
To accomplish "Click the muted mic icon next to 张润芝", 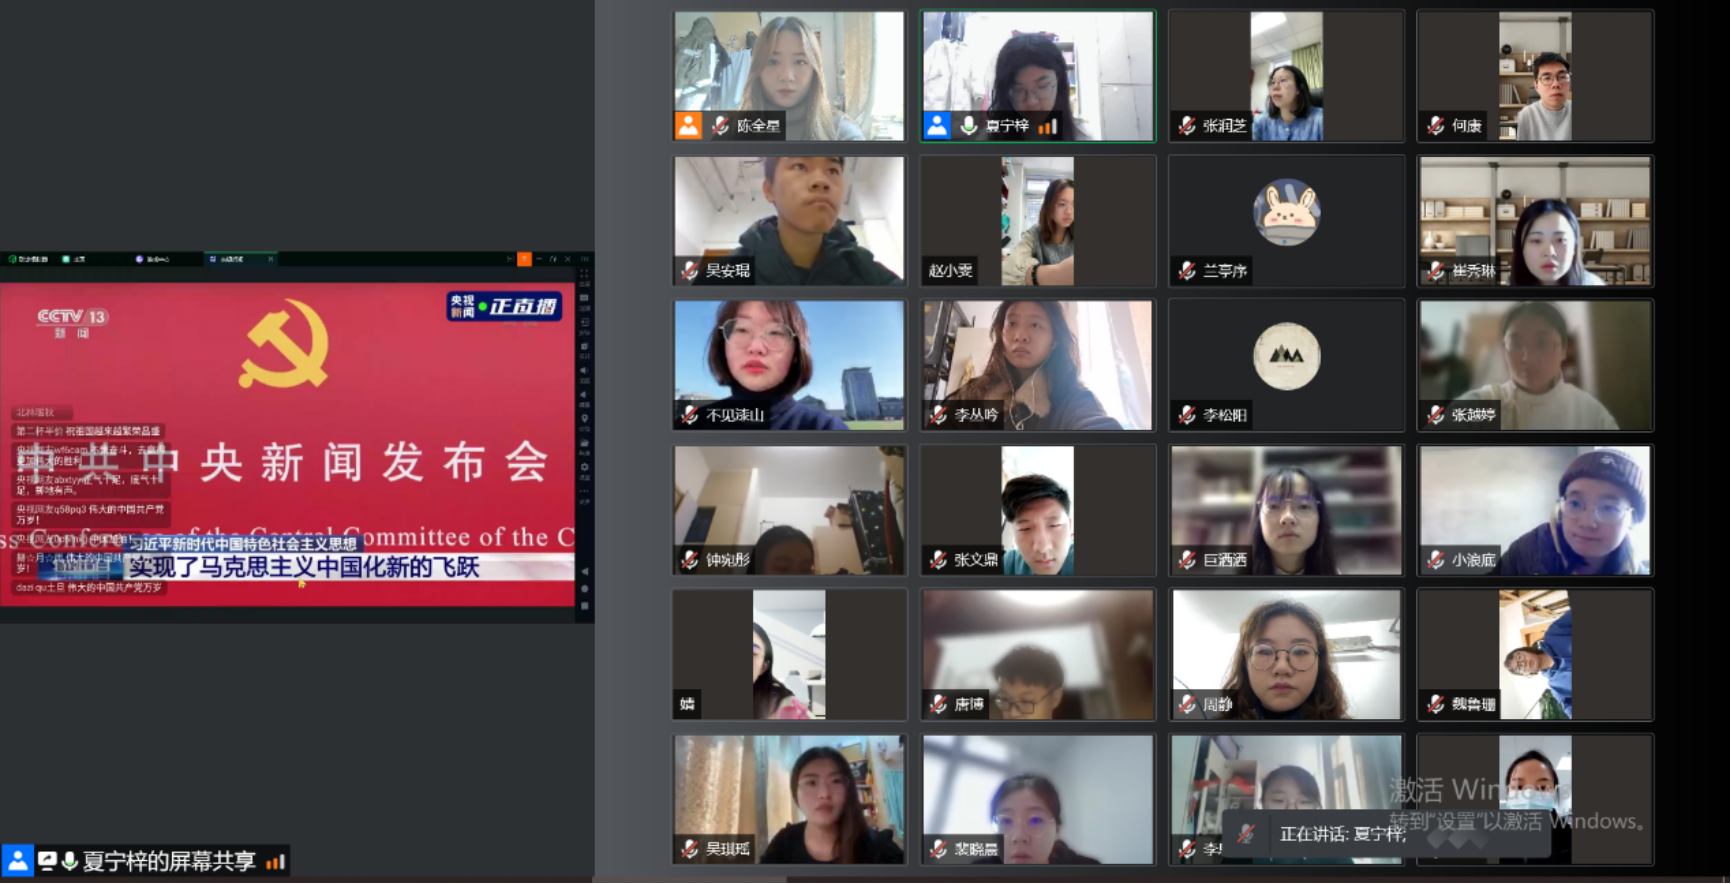I will 1187,126.
